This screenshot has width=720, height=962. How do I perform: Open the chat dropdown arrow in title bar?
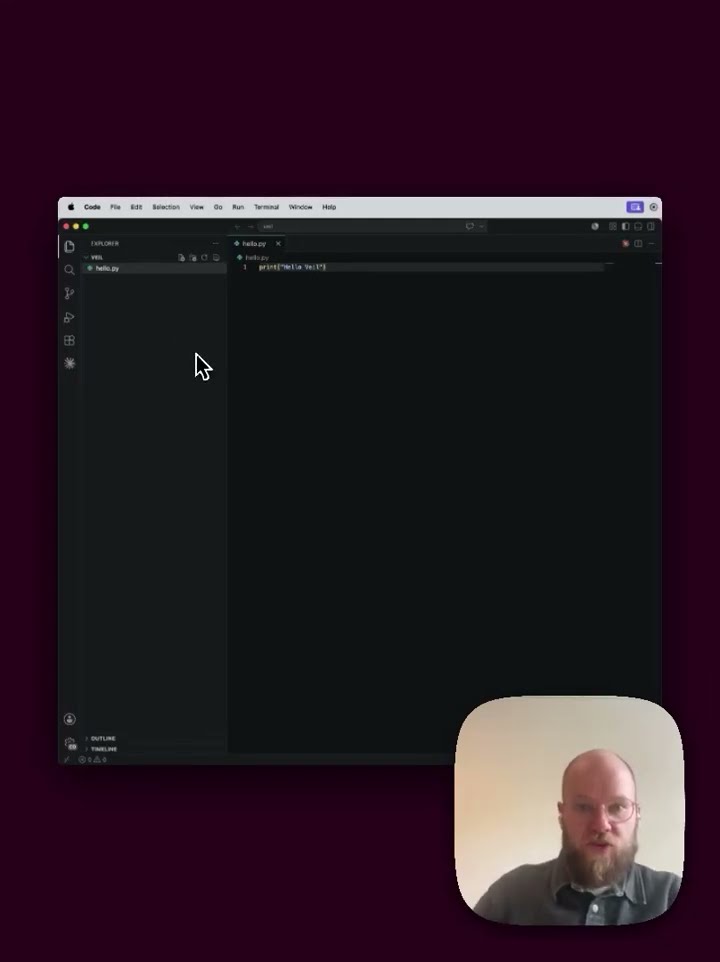tap(481, 226)
